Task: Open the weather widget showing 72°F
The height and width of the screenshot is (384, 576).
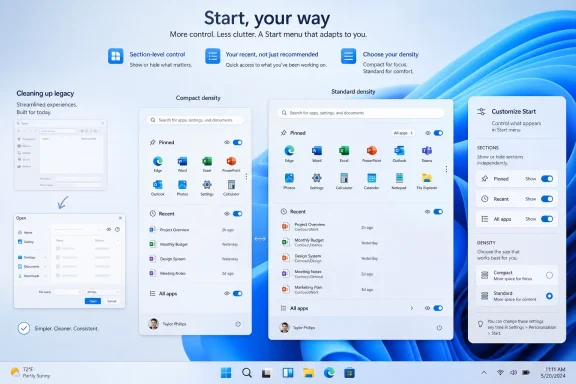Action: tap(30, 373)
